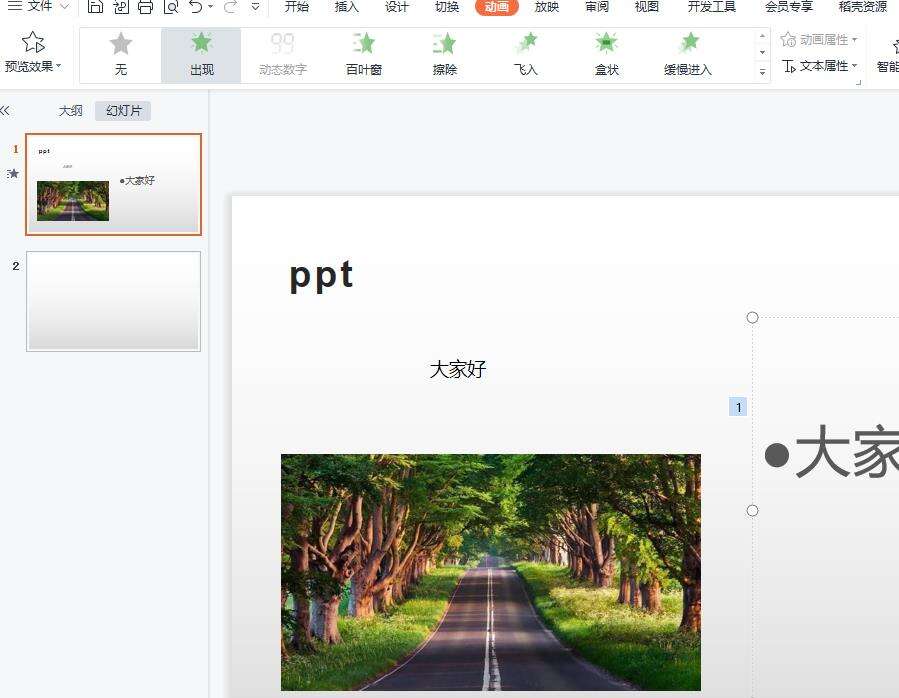Apply the 擦除 (Wipe) animation effect
This screenshot has height=698, width=899.
(445, 54)
